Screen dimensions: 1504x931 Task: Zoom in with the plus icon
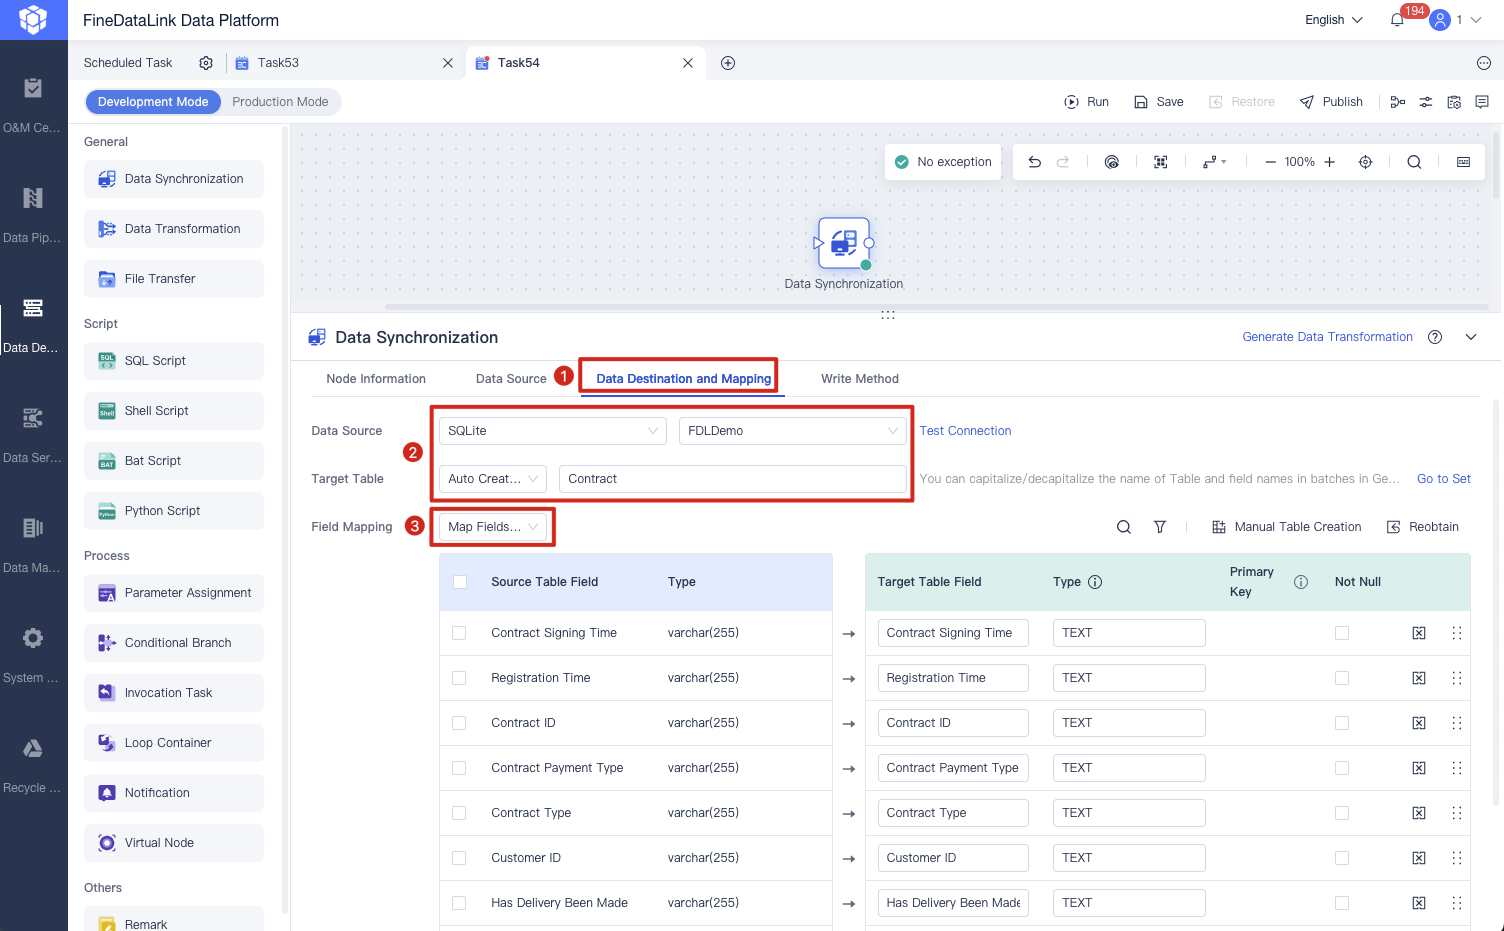(x=1329, y=162)
